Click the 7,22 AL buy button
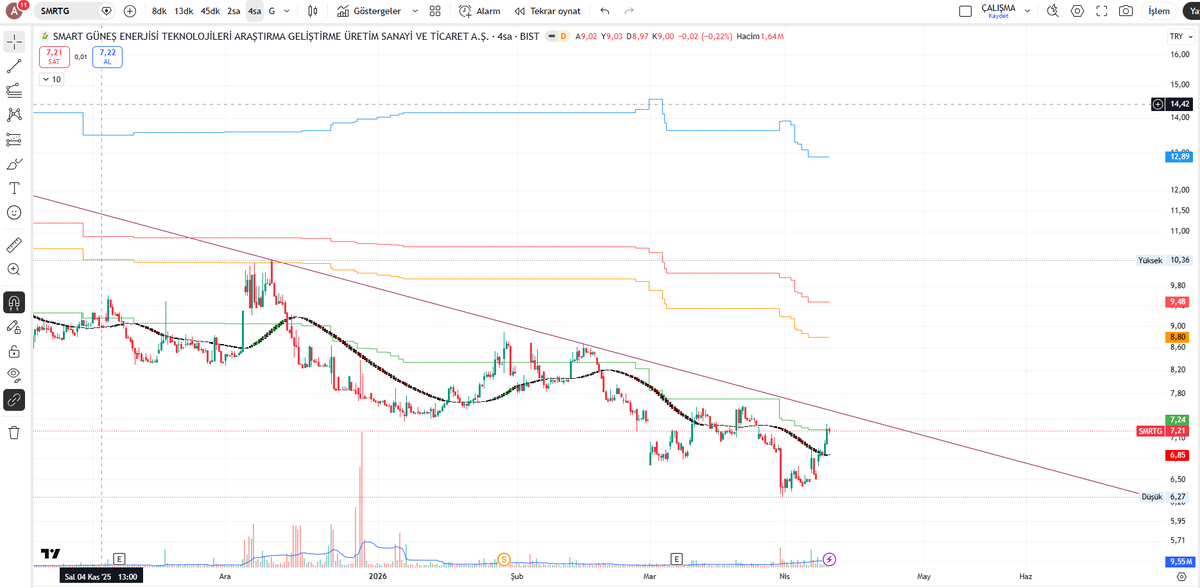 (x=107, y=56)
